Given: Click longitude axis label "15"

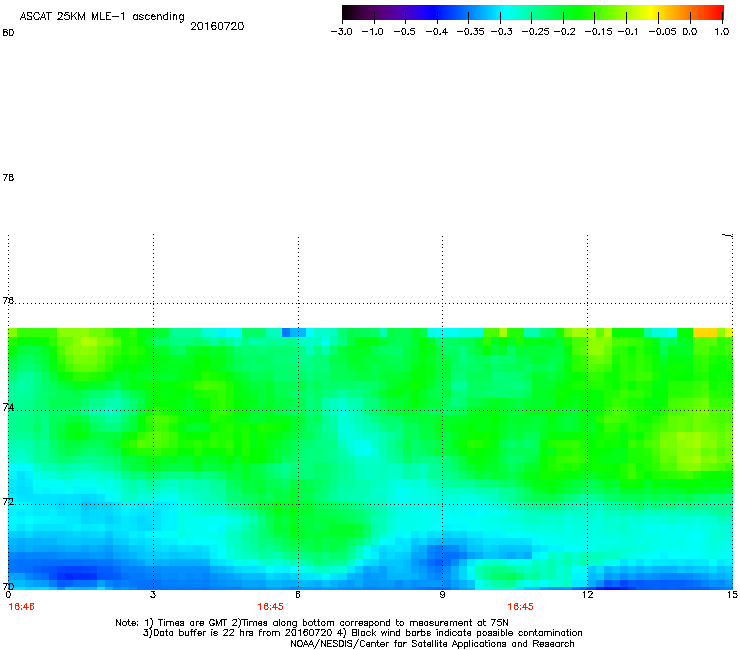Looking at the screenshot, I should (x=732, y=595).
